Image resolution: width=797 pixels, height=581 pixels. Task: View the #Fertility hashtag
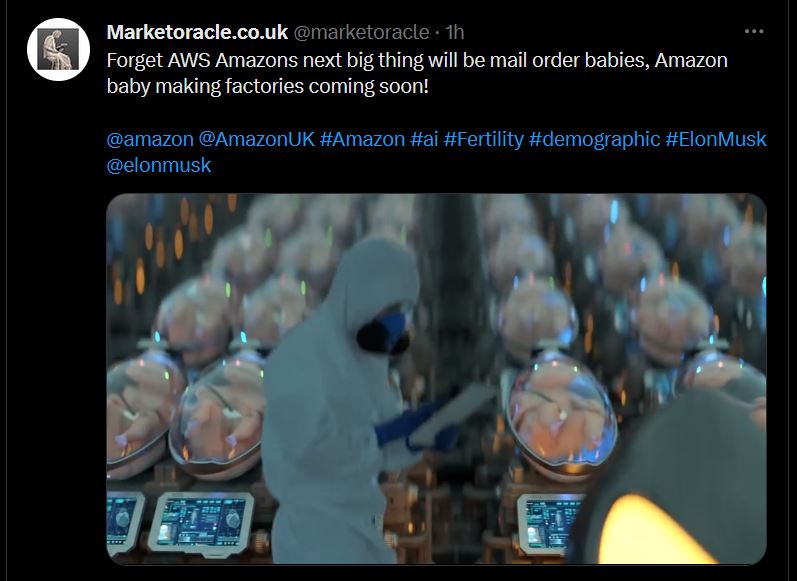(x=483, y=139)
